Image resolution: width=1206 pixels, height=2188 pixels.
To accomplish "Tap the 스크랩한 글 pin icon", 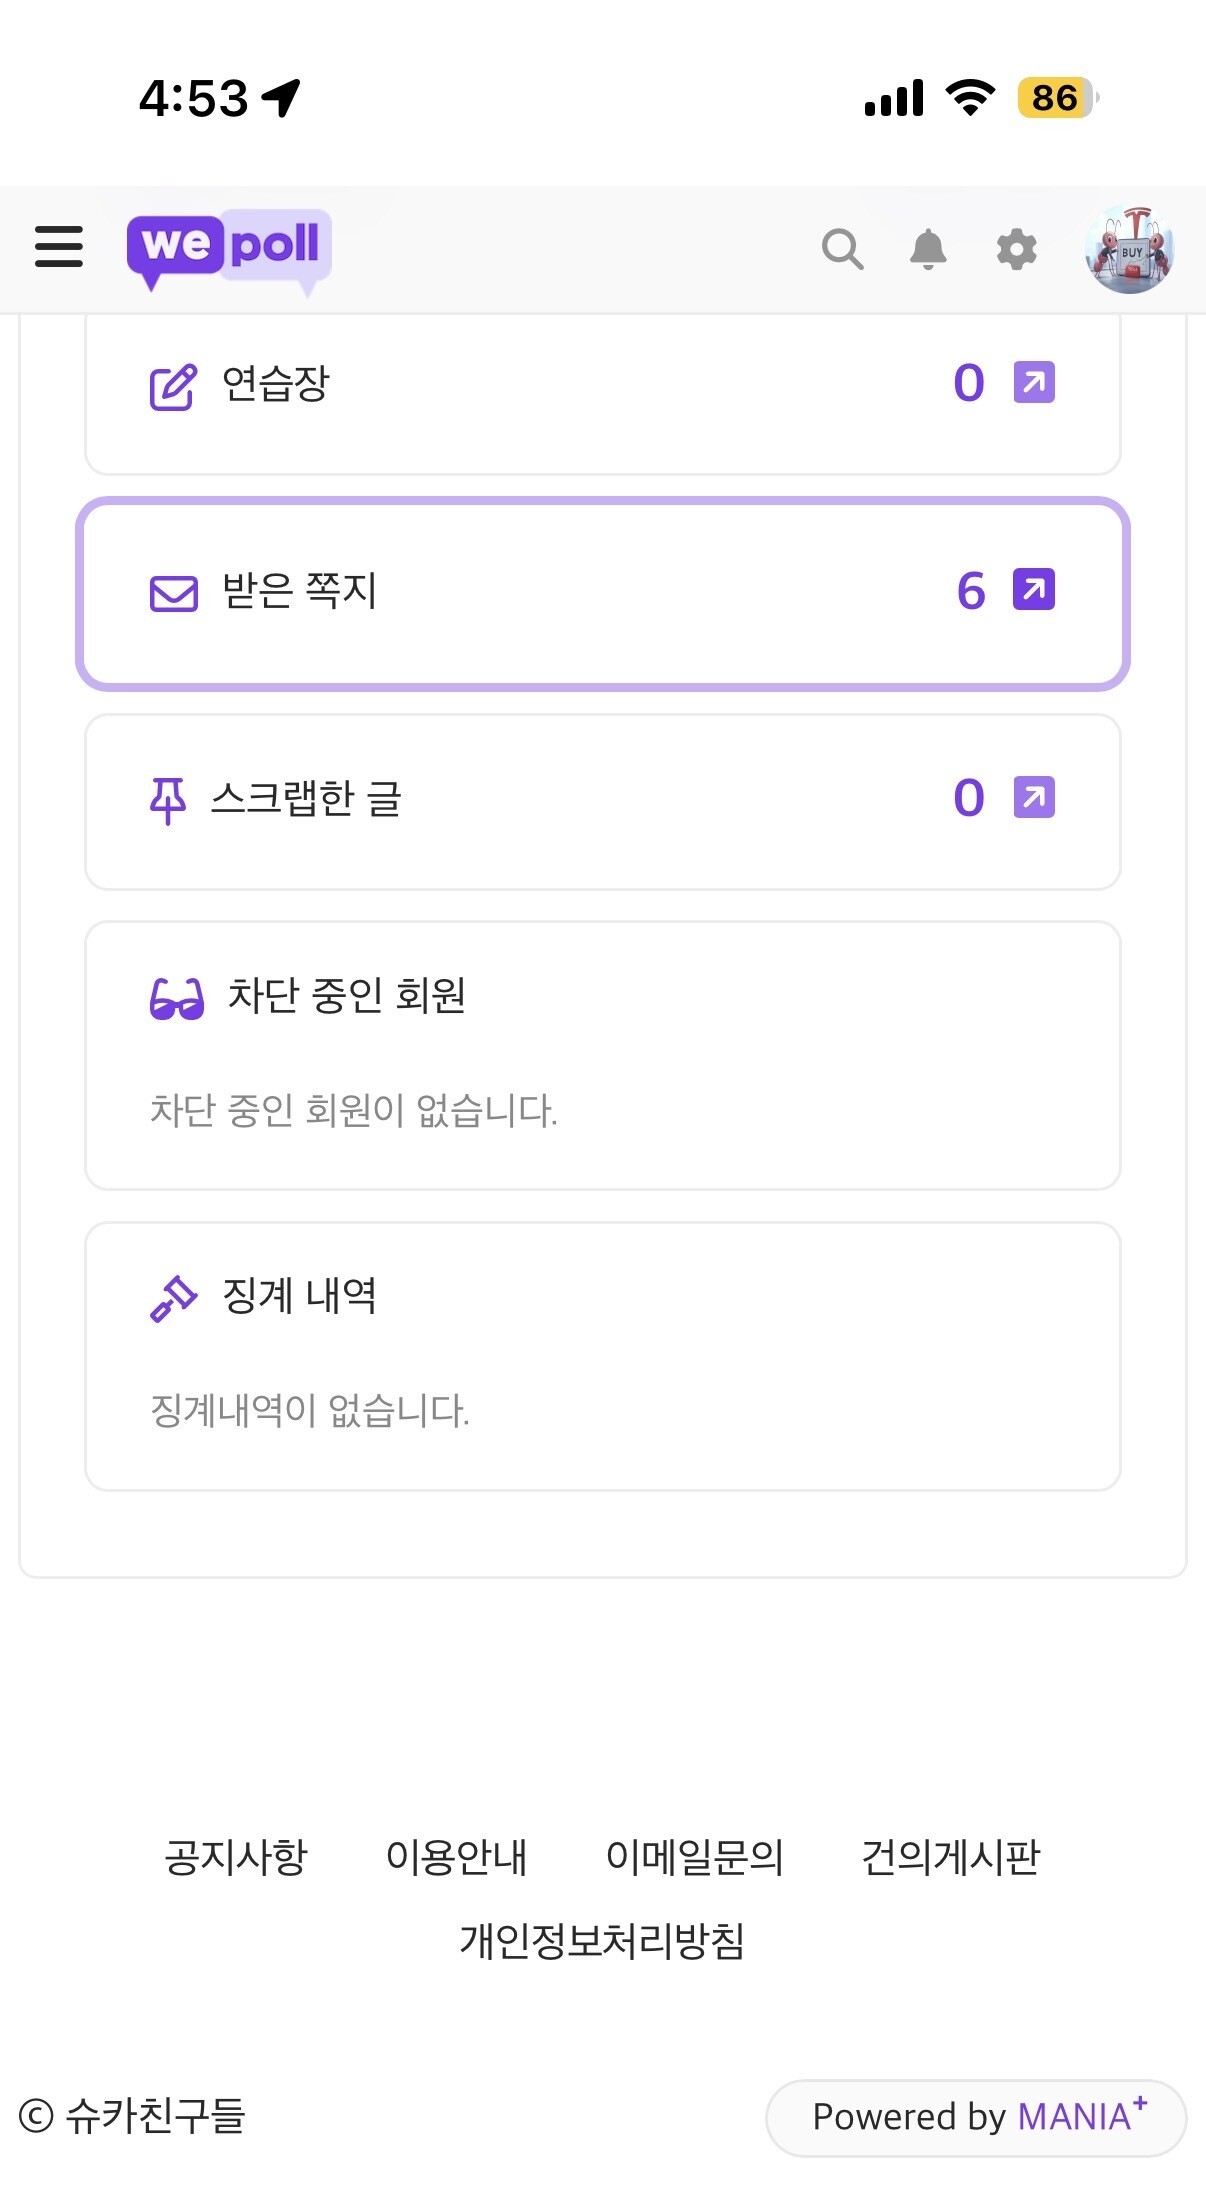I will tap(168, 801).
